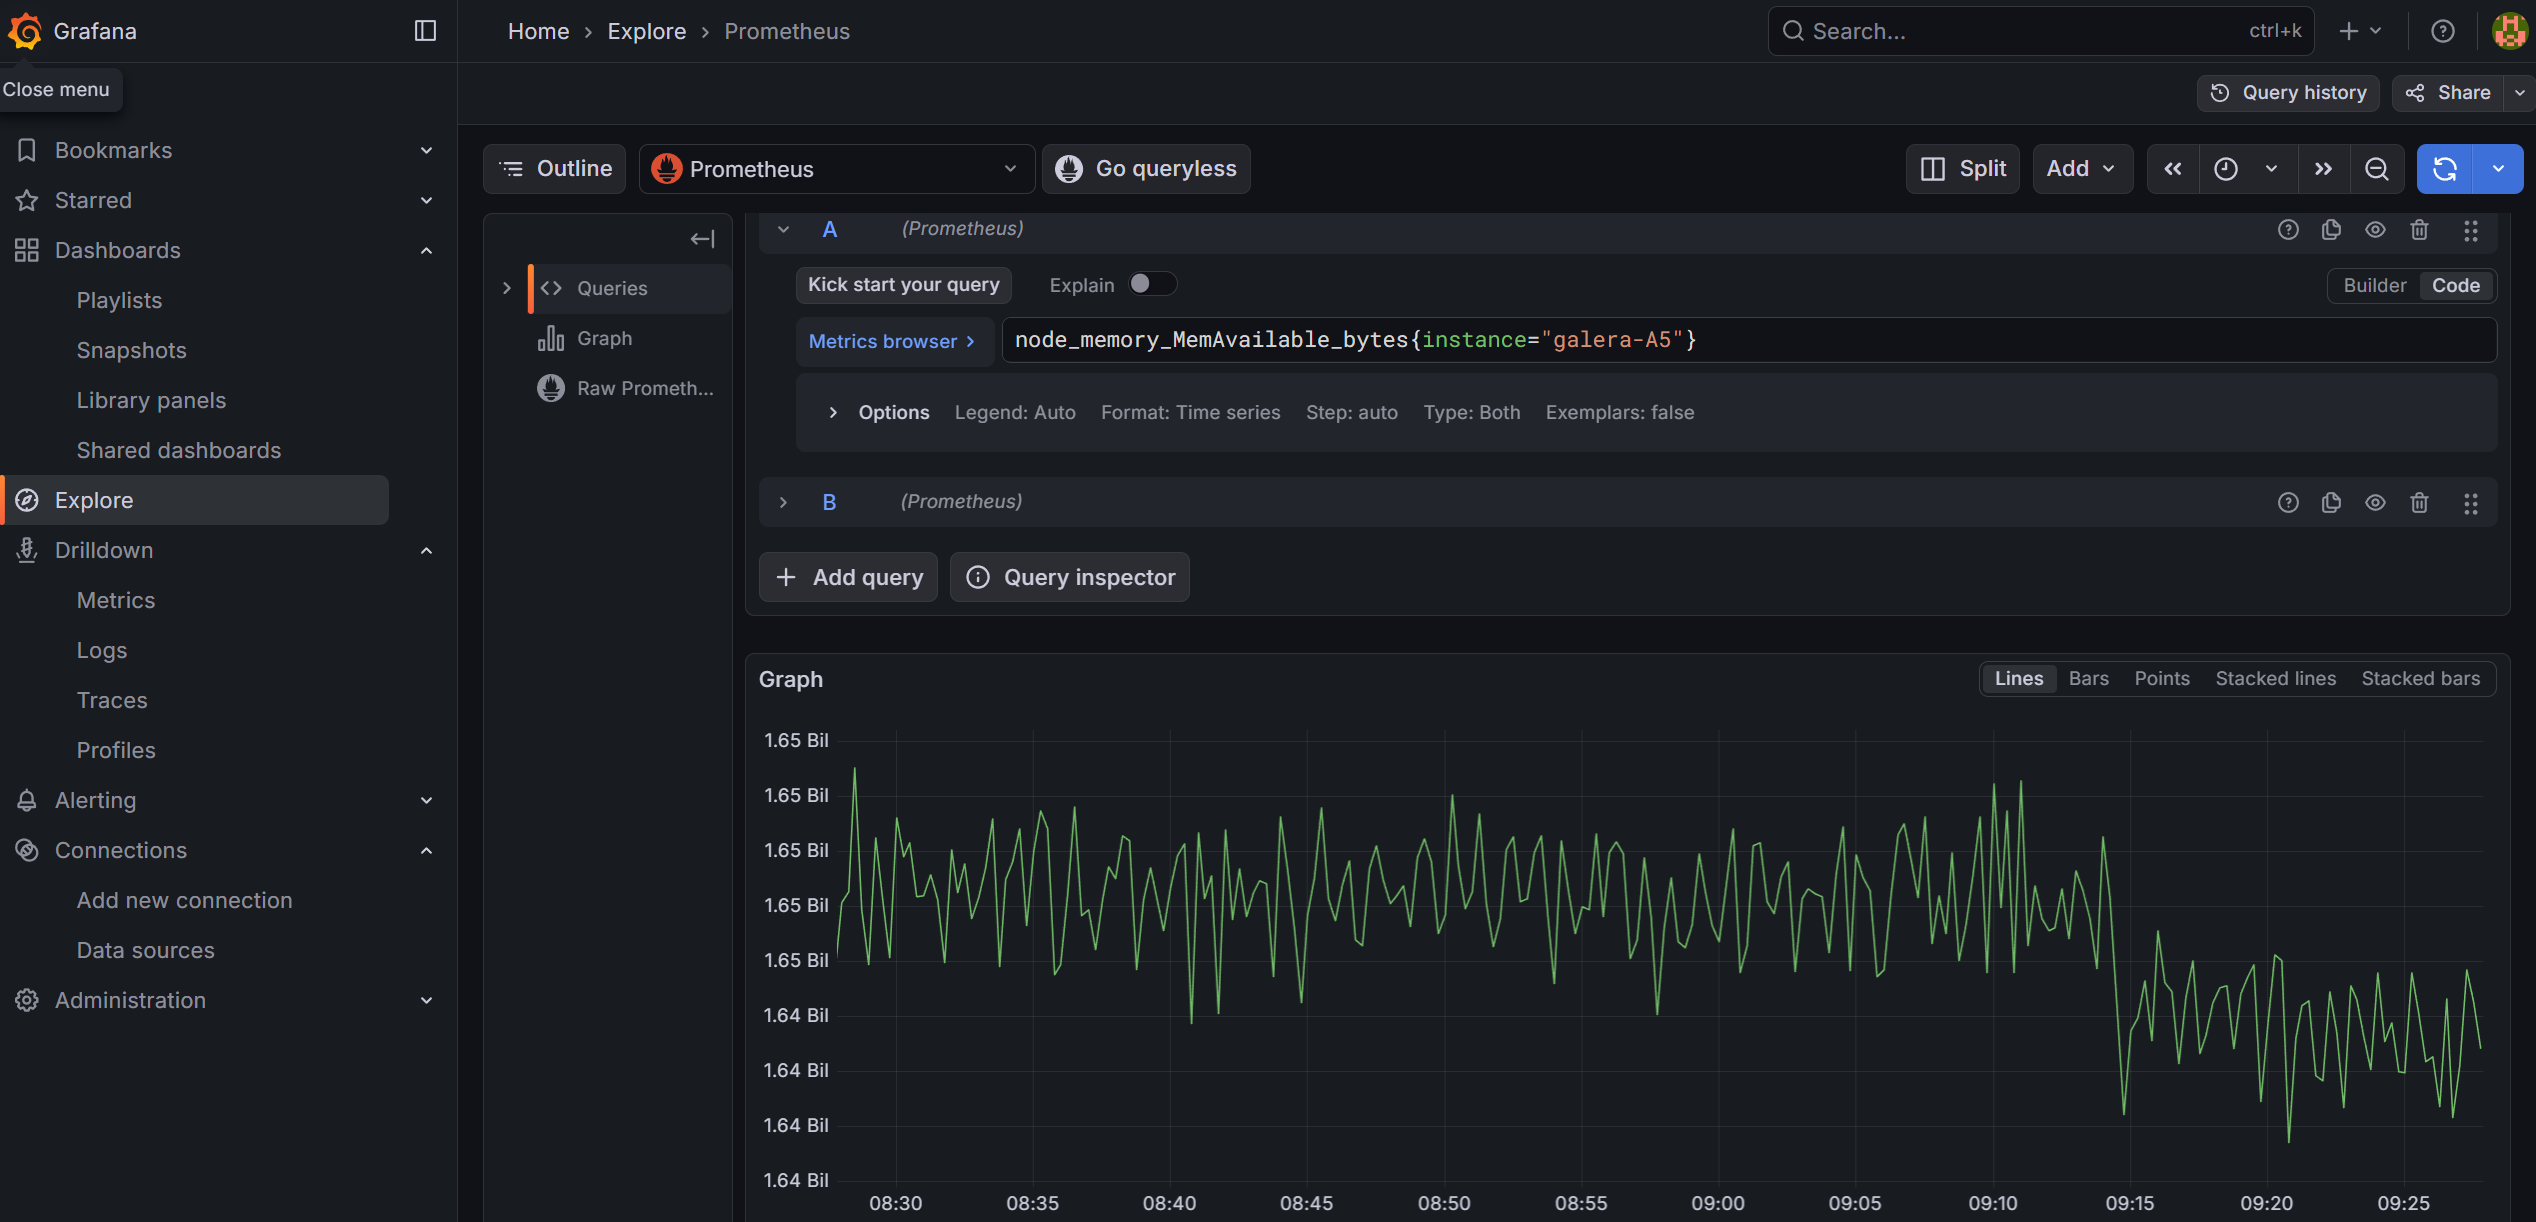2536x1222 pixels.
Task: Open help icon in top bar
Action: (x=2443, y=31)
